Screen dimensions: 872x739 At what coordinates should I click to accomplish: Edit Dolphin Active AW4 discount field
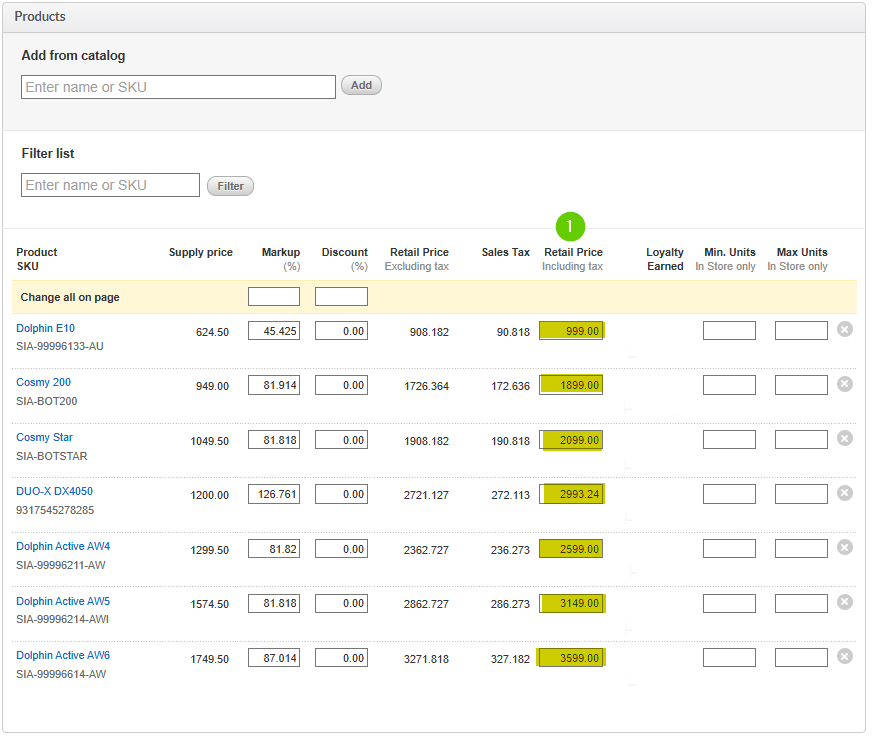click(x=341, y=549)
